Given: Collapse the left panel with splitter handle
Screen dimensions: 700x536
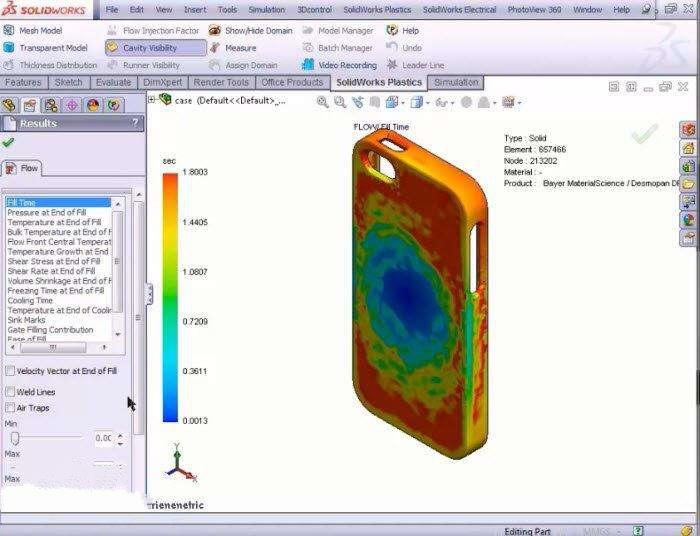Looking at the screenshot, I should click(x=150, y=295).
